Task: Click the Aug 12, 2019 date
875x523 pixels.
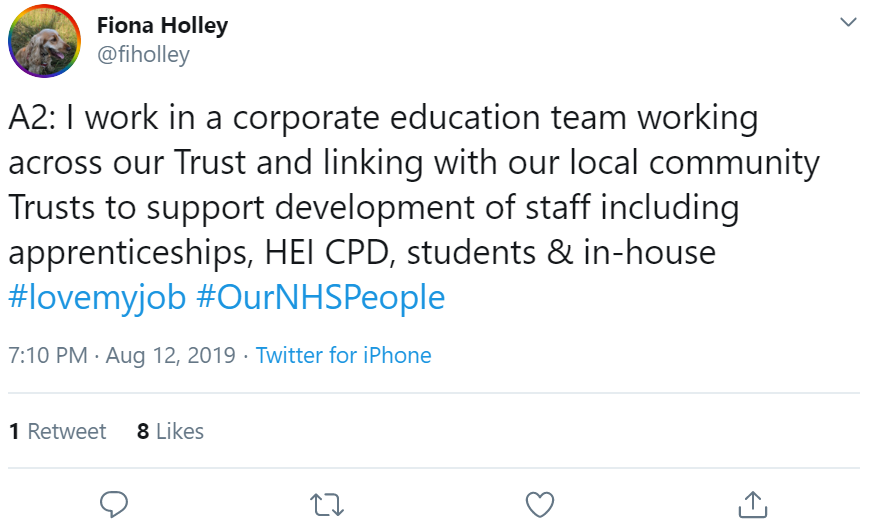Action: pyautogui.click(x=171, y=356)
